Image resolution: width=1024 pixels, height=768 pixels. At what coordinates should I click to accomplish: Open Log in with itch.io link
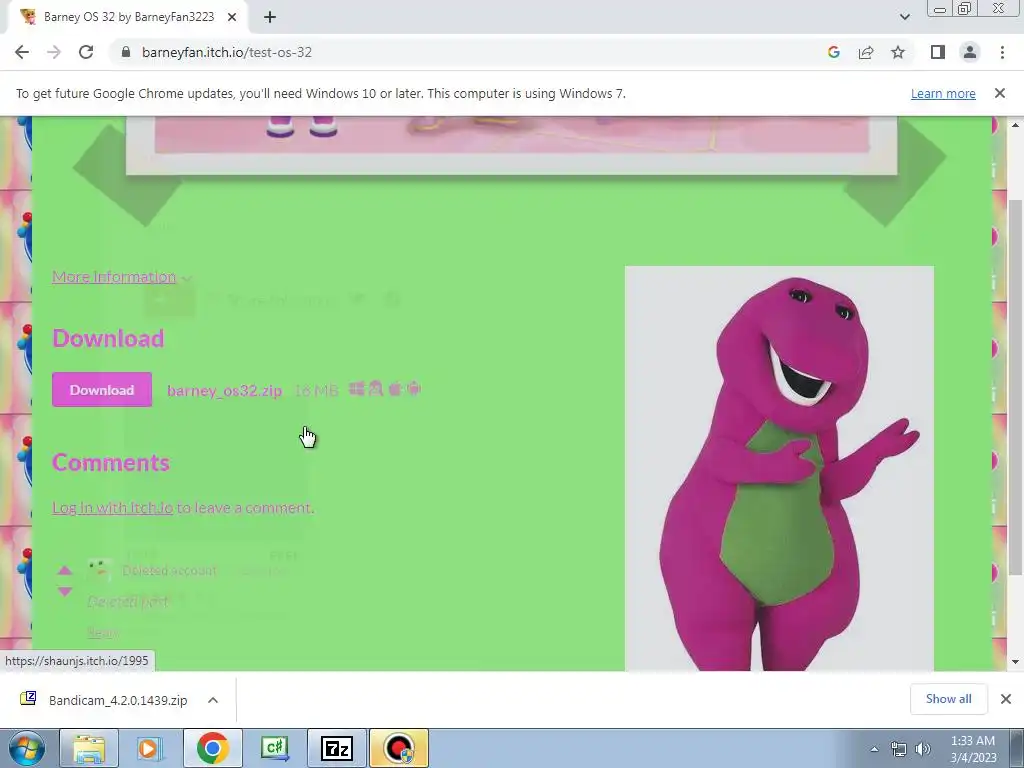coord(112,507)
